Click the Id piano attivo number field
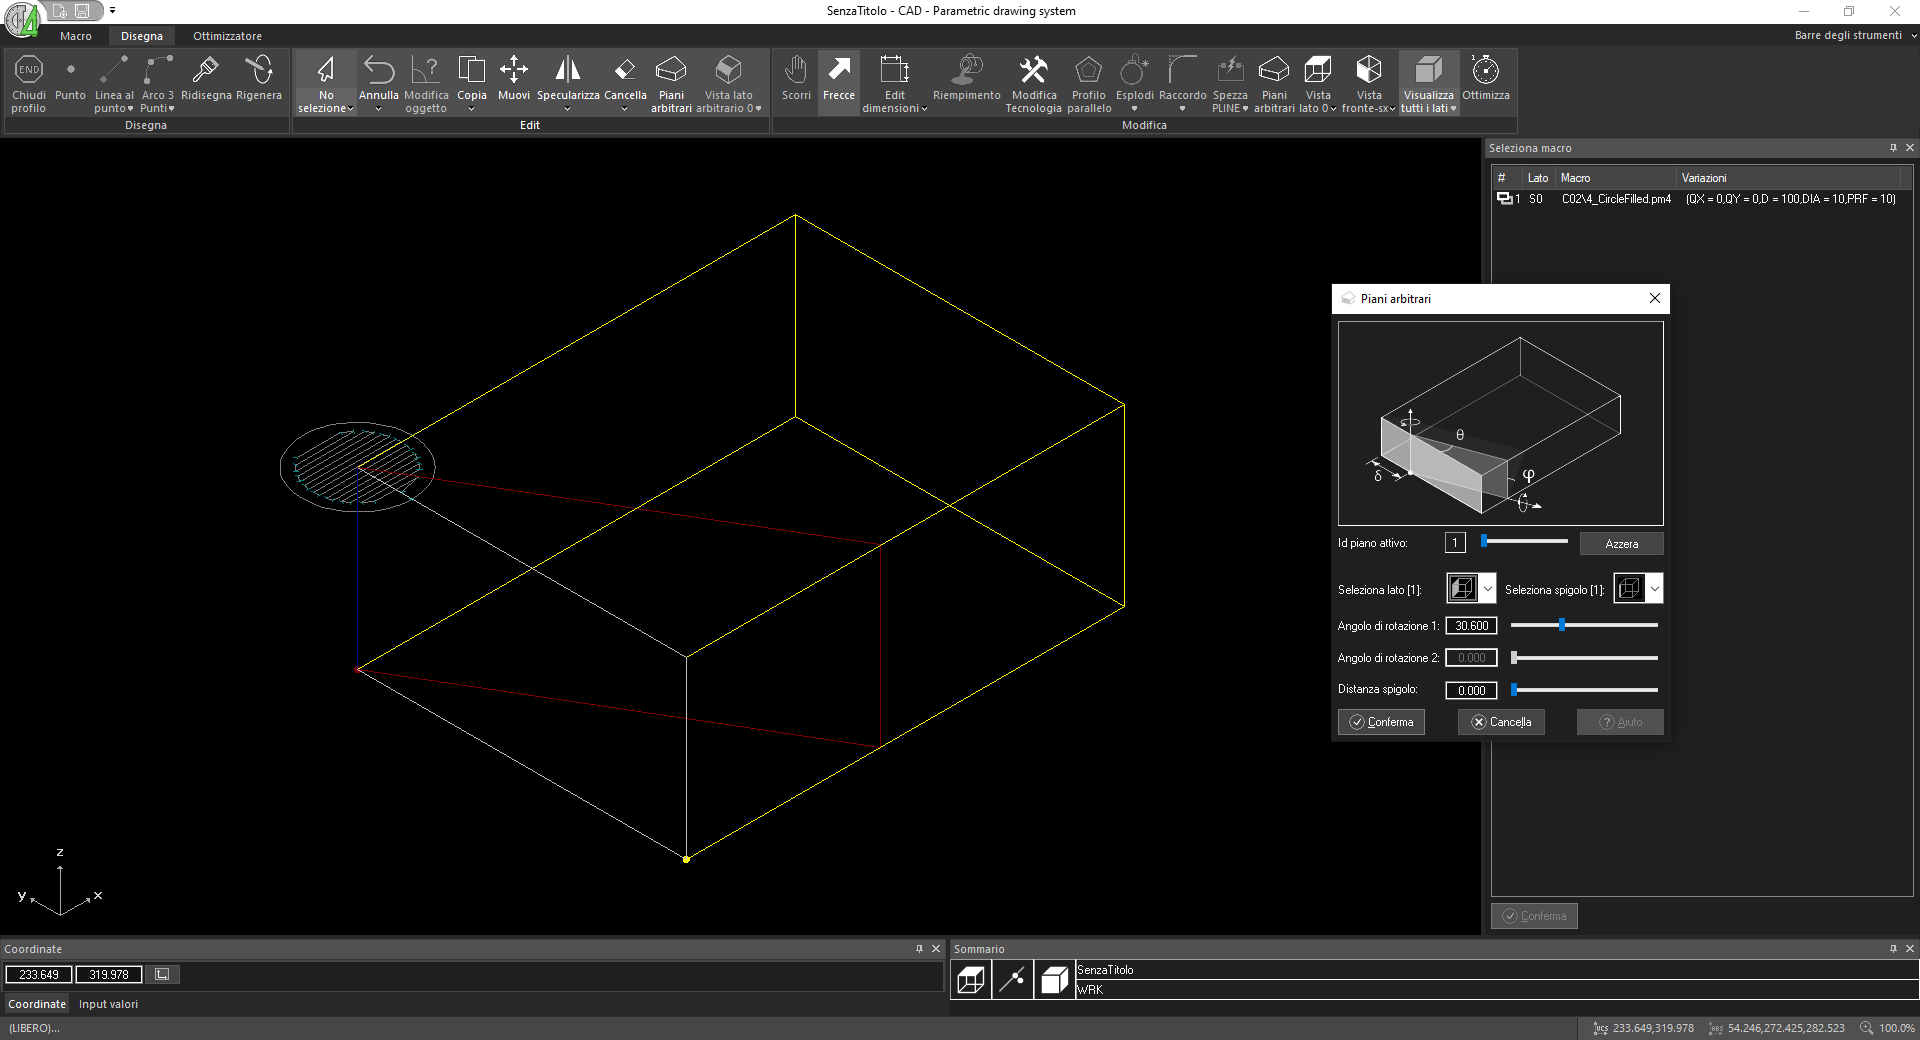The width and height of the screenshot is (1920, 1040). coord(1455,542)
